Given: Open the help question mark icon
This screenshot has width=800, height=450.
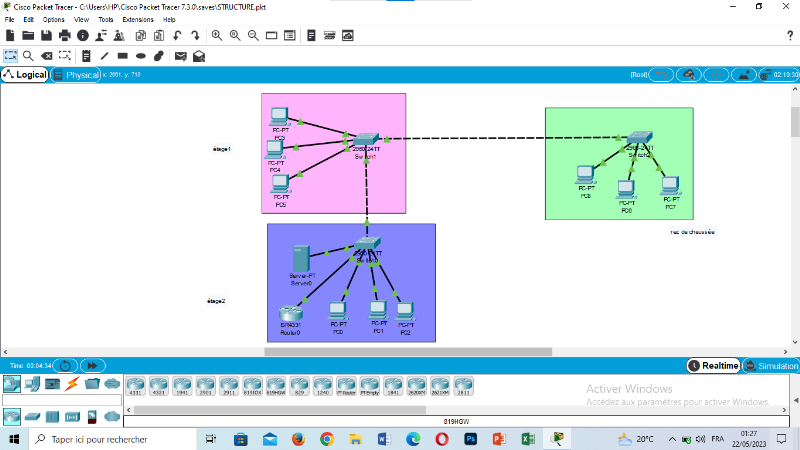Looking at the screenshot, I should [790, 36].
